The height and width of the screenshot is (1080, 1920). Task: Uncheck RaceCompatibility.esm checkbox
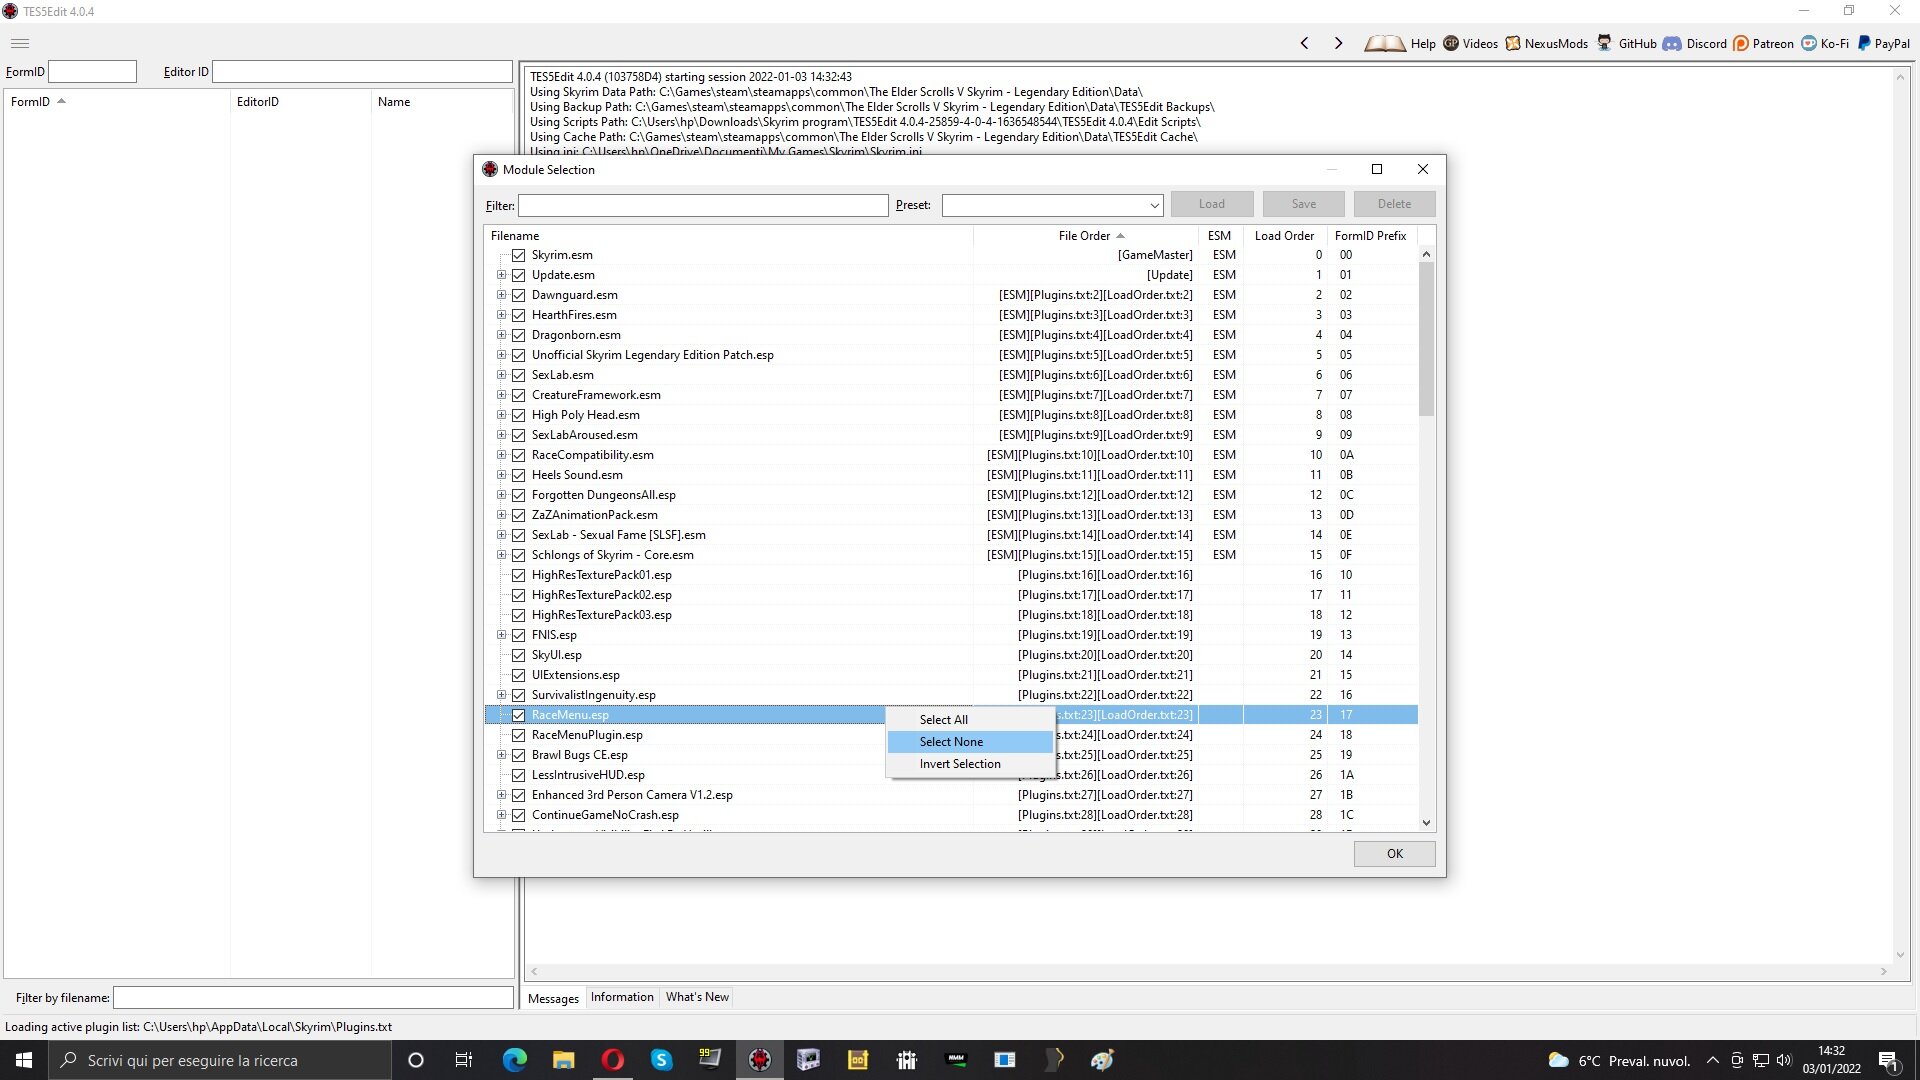518,455
